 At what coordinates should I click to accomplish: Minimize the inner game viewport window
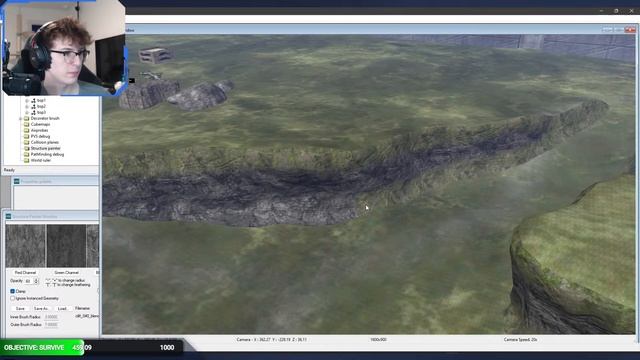click(x=607, y=30)
